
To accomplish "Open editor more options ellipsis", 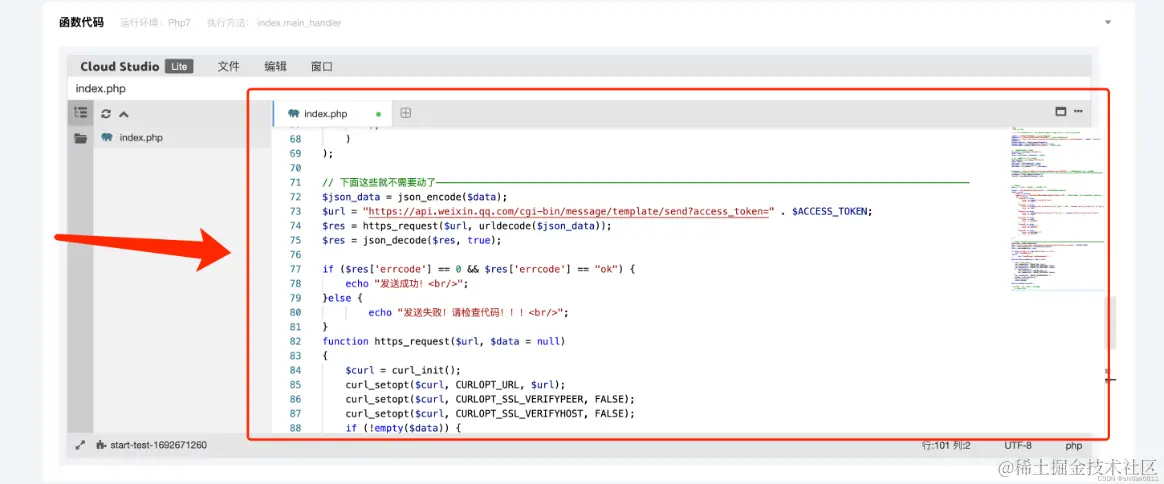I will [1078, 111].
